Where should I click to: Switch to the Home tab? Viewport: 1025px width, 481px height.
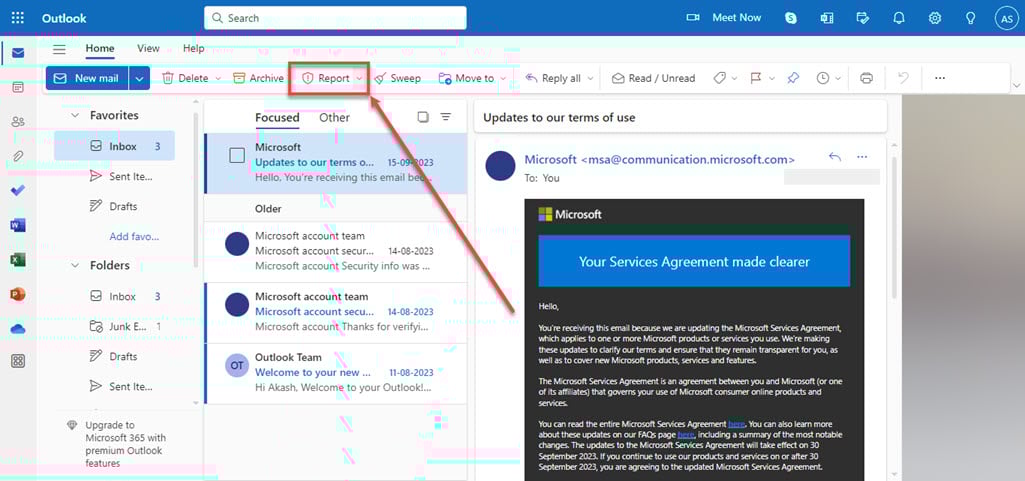(99, 48)
